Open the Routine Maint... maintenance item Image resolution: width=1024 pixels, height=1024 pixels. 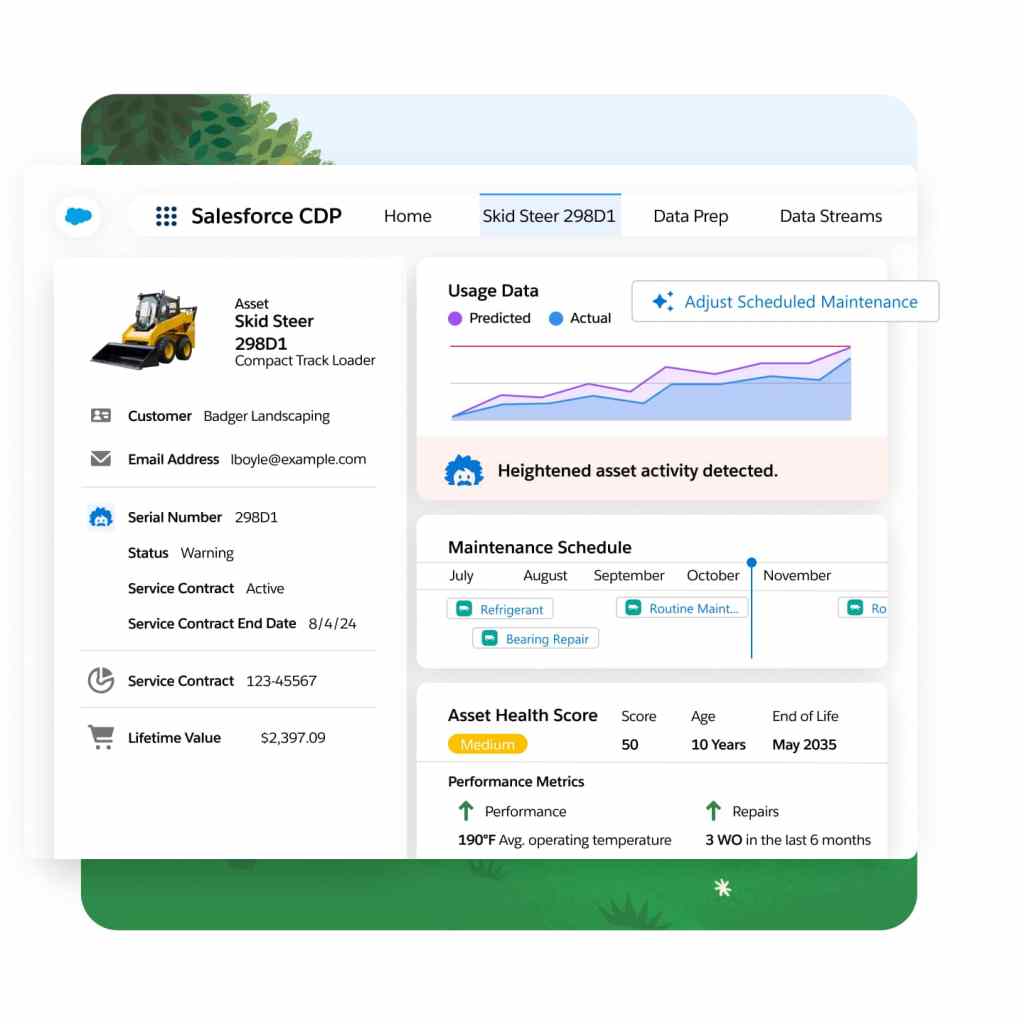pyautogui.click(x=682, y=608)
